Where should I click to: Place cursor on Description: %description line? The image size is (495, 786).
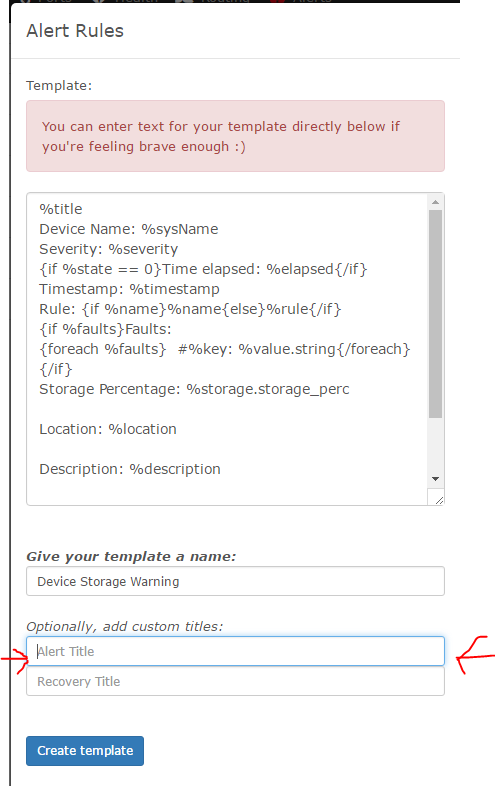point(130,469)
